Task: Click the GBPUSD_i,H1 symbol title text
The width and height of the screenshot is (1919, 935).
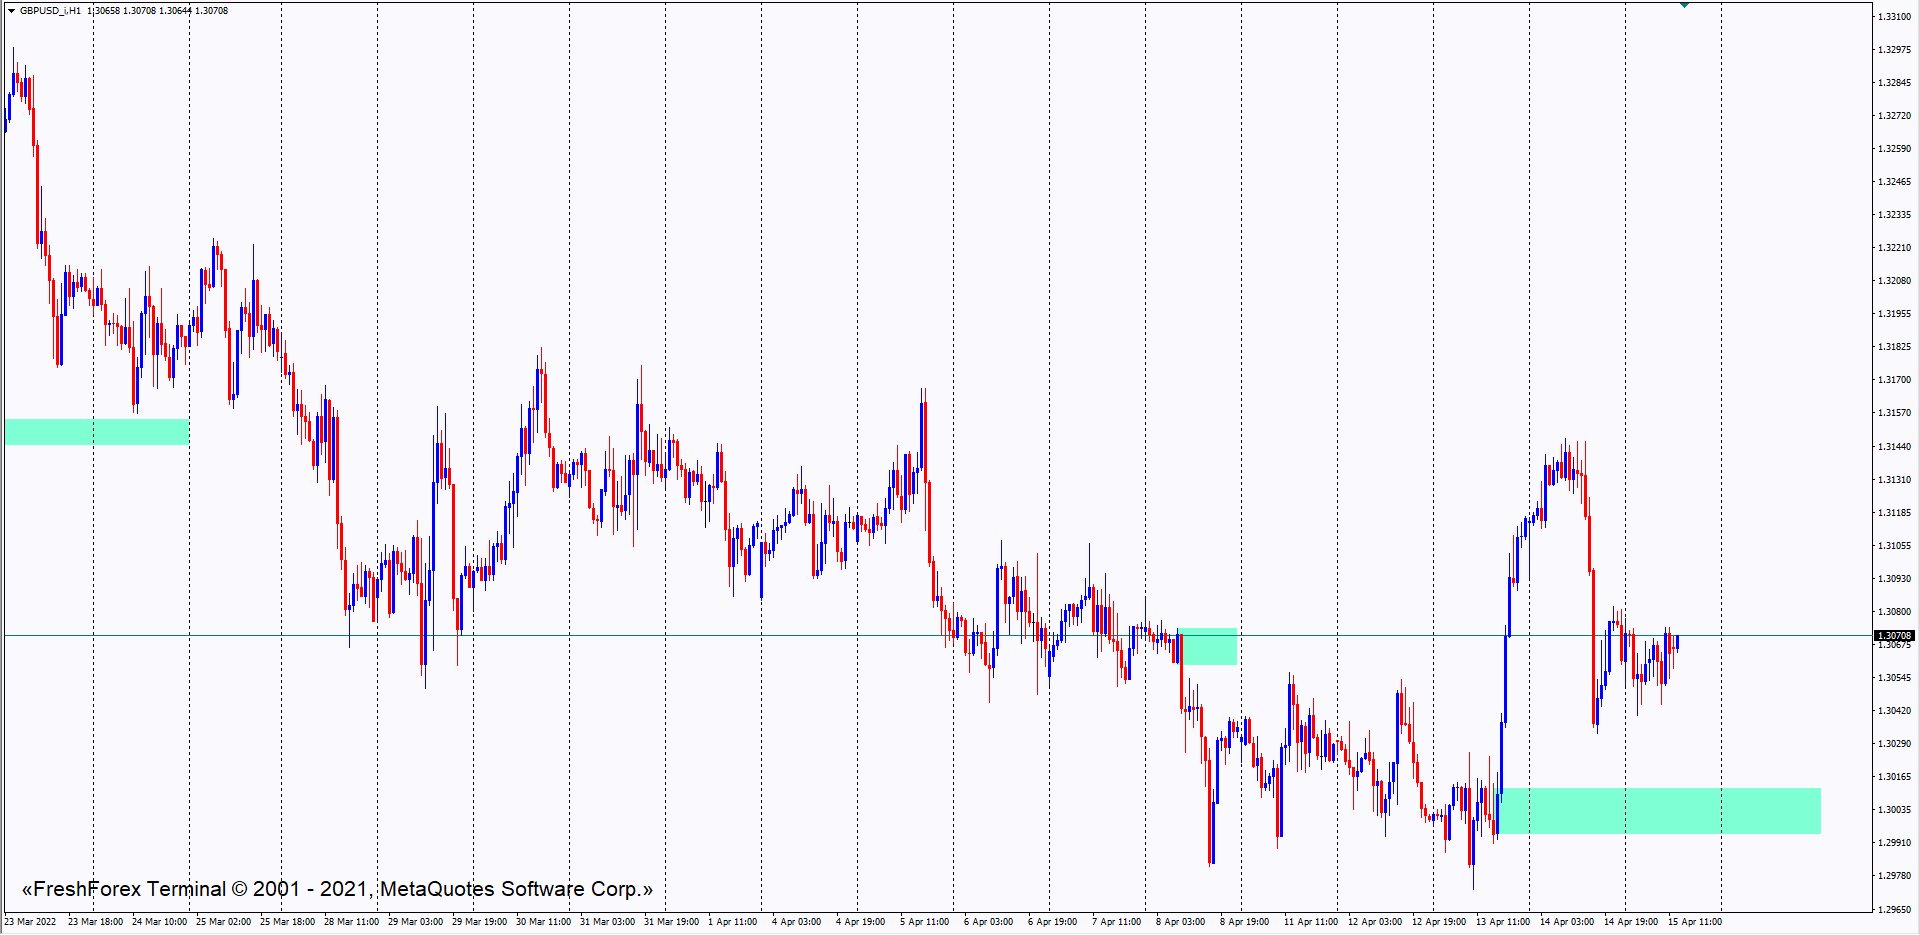Action: [50, 11]
